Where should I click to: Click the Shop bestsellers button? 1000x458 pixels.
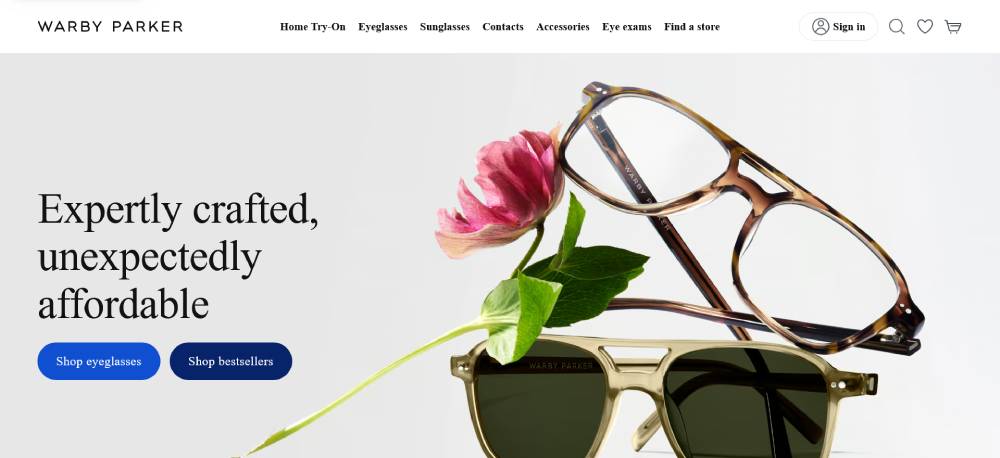tap(231, 361)
